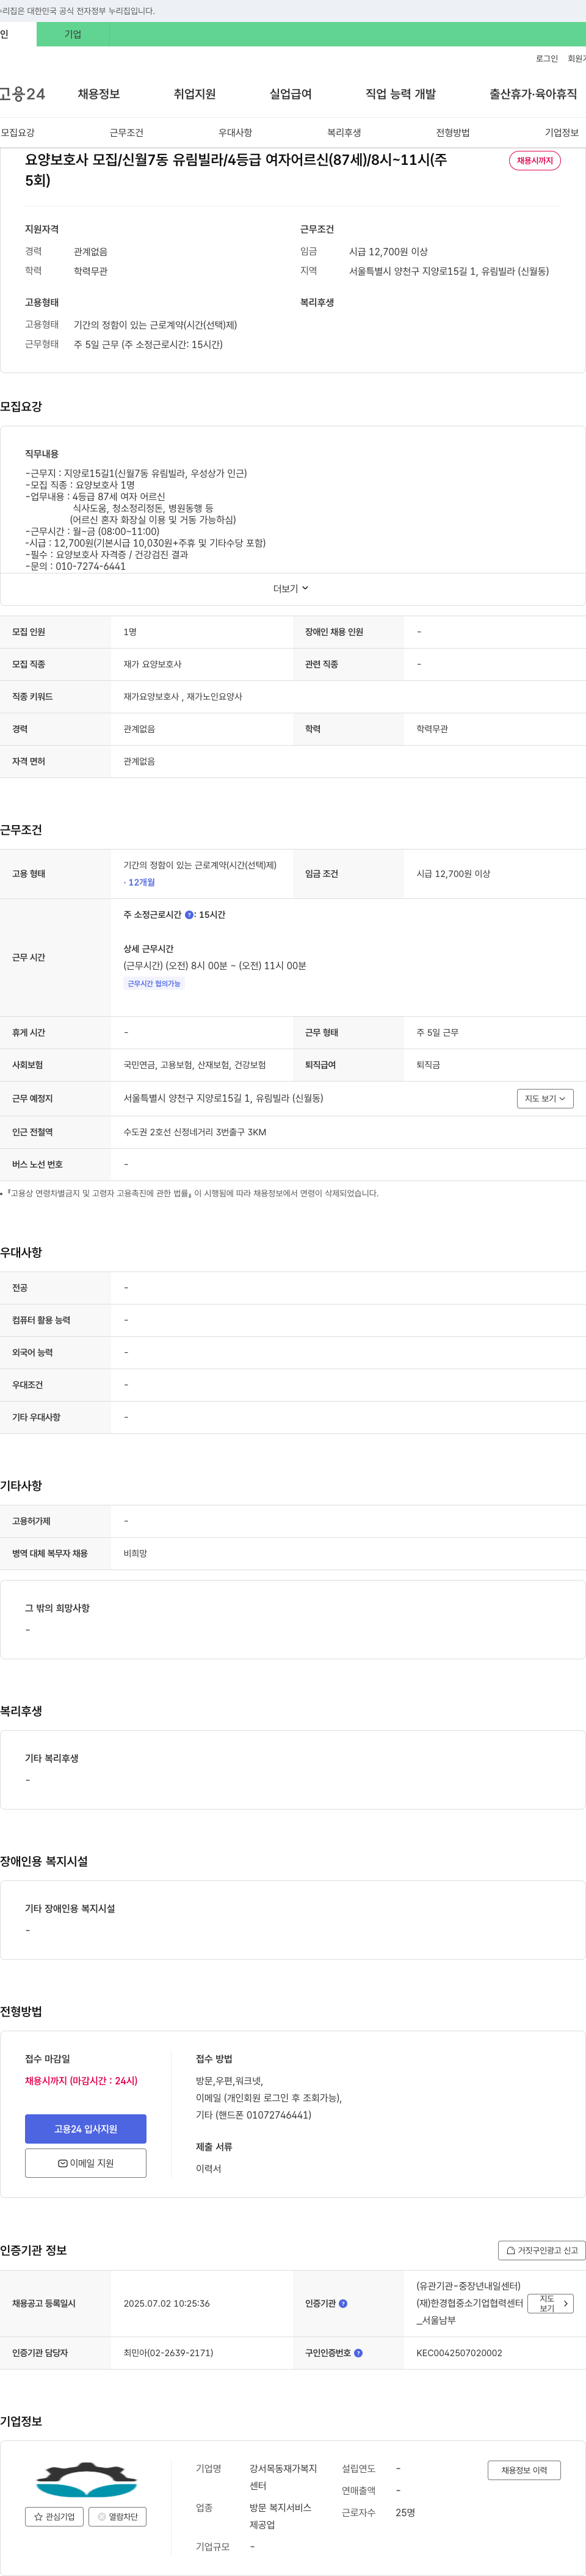The width and height of the screenshot is (586, 2576).
Task: Jump to the 모집요강 section tab
Action: click(x=18, y=133)
